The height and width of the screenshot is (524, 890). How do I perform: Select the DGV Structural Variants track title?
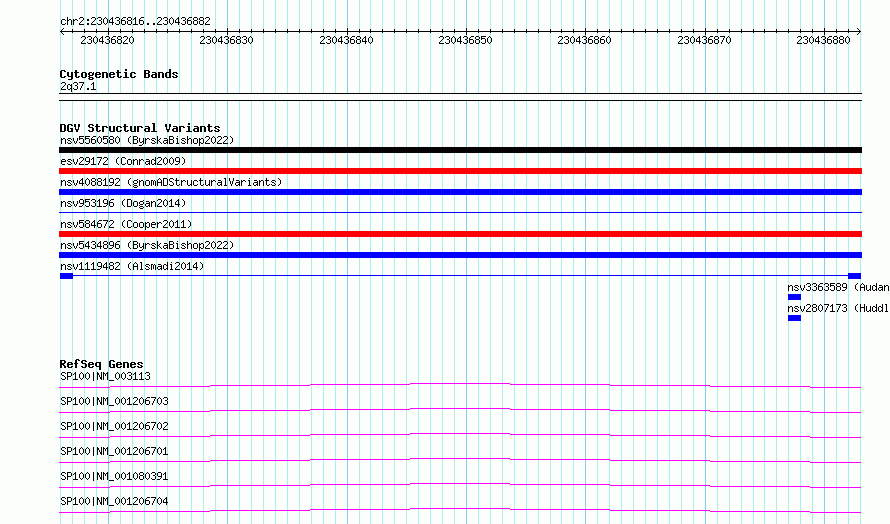140,128
